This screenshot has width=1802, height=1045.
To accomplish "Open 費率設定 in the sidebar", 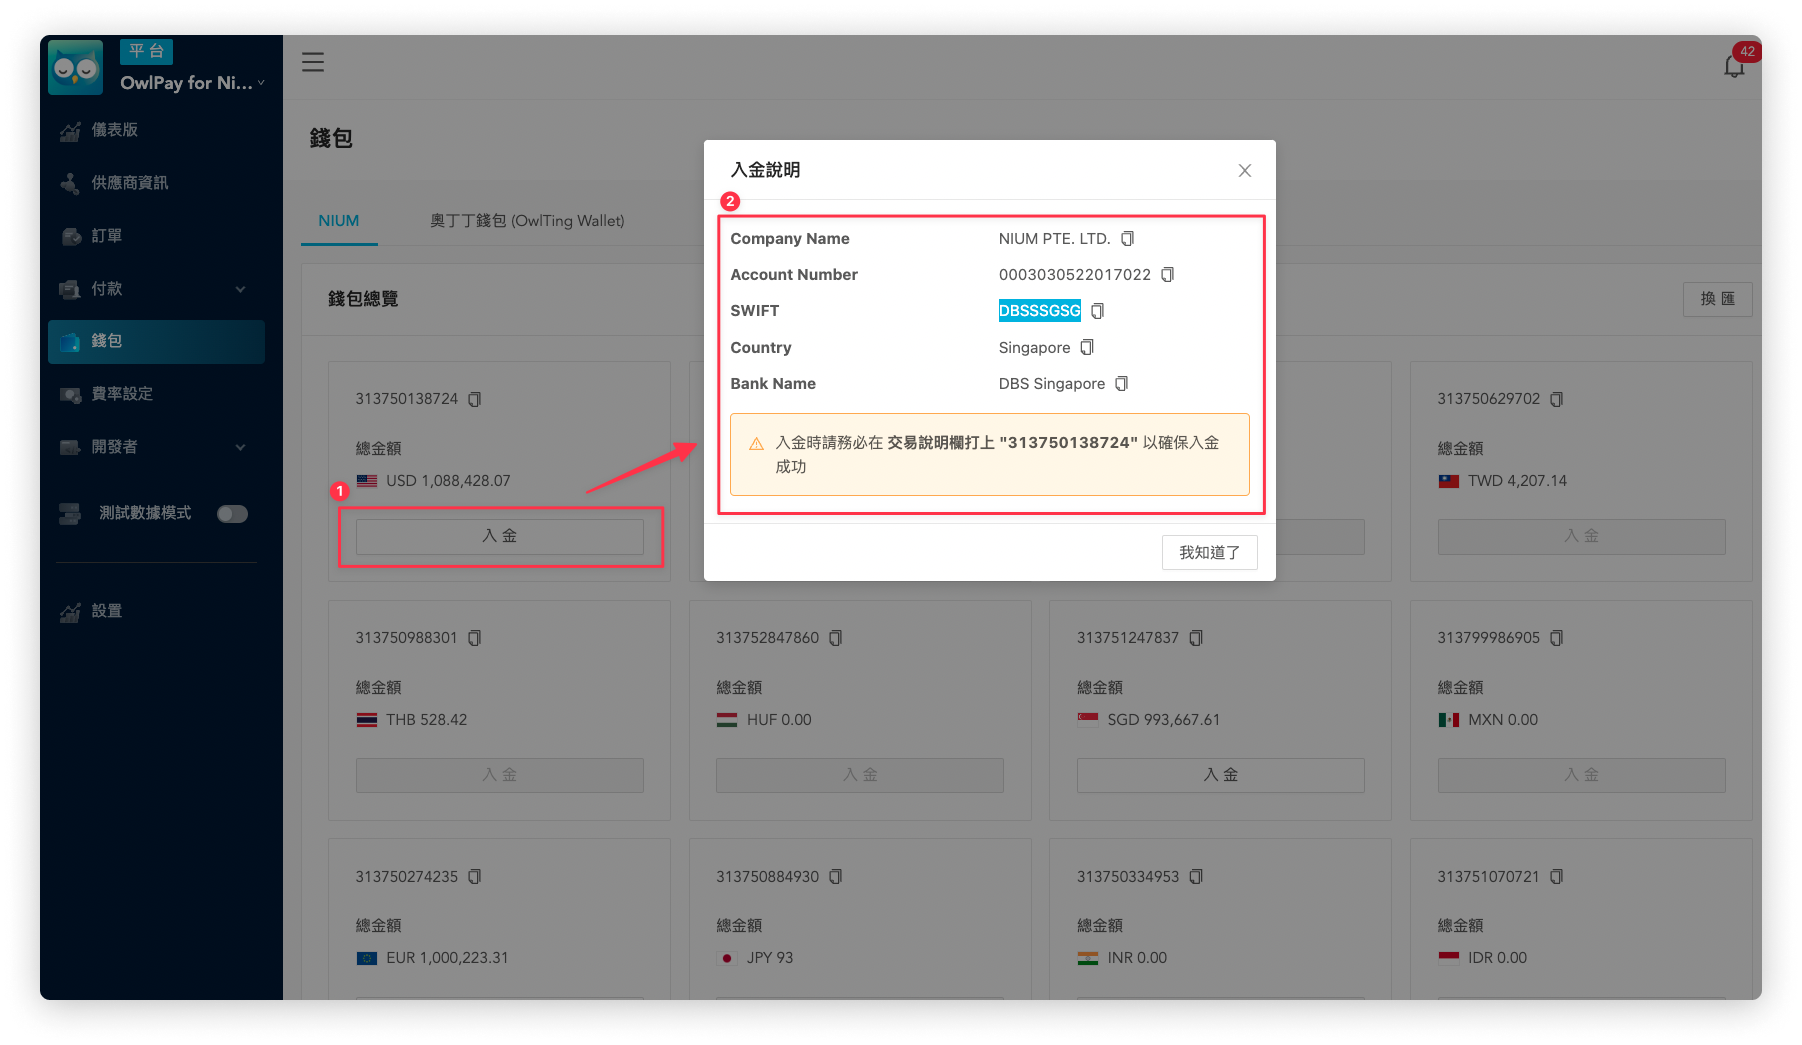I will [x=156, y=394].
